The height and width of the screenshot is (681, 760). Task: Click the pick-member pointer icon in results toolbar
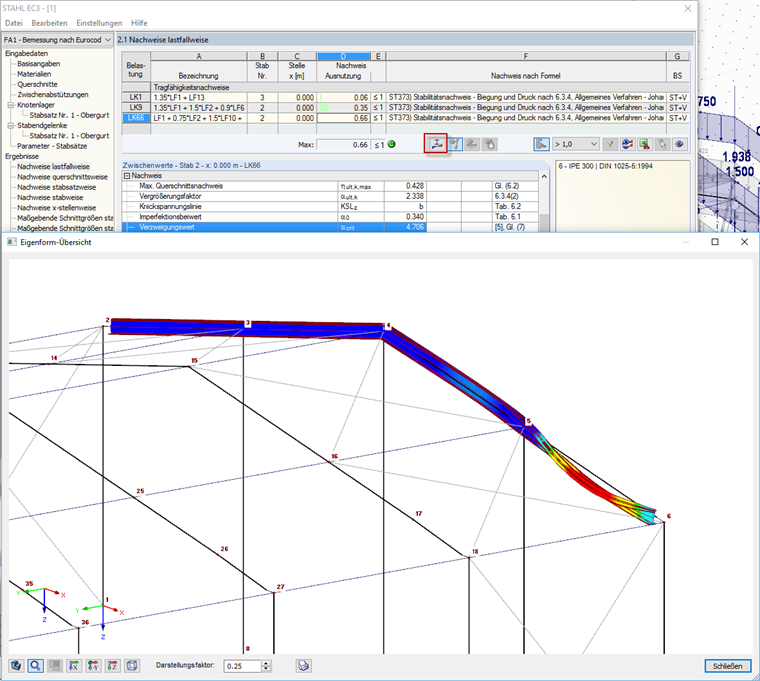tap(662, 144)
